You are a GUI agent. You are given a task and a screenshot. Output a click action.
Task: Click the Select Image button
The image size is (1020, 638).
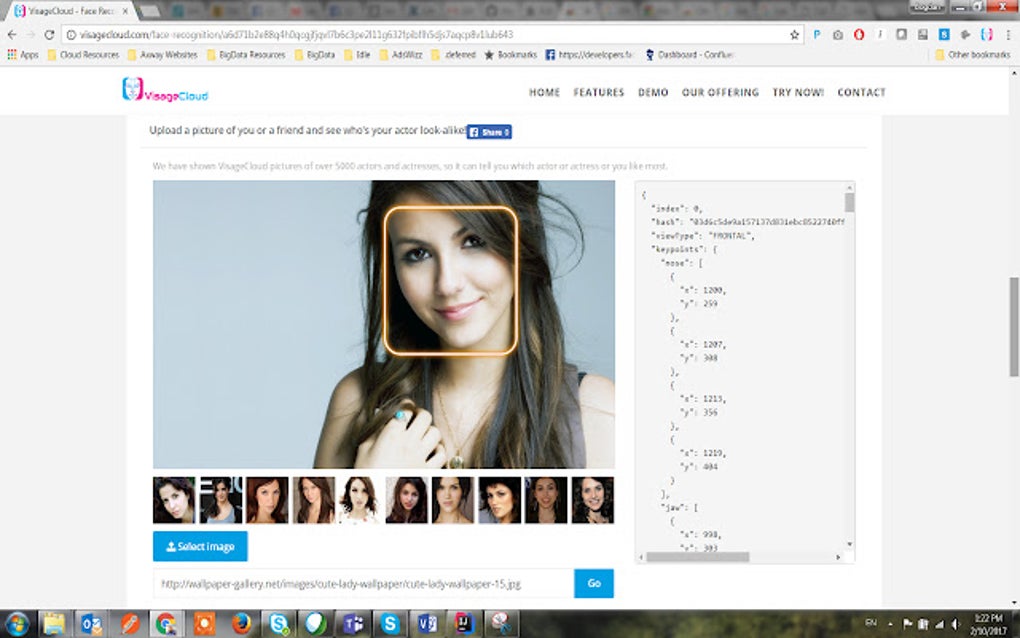pos(199,546)
